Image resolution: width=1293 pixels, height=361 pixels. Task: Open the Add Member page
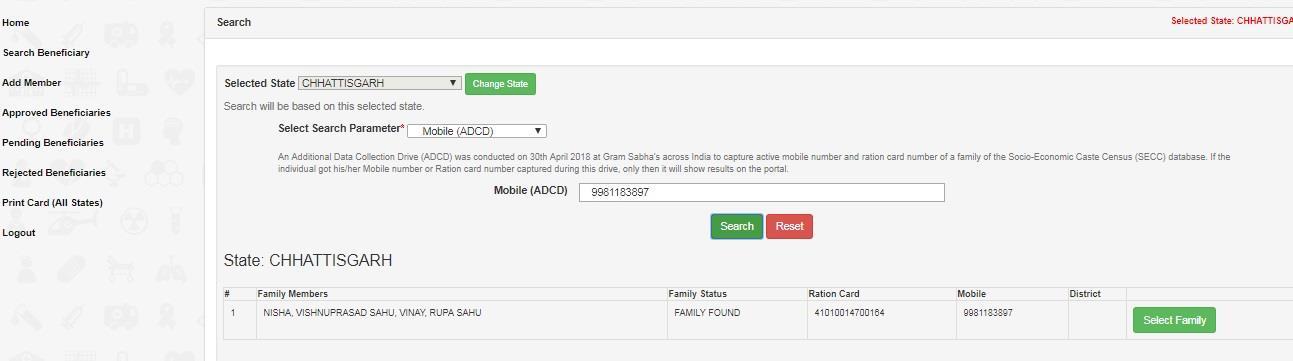(x=32, y=83)
